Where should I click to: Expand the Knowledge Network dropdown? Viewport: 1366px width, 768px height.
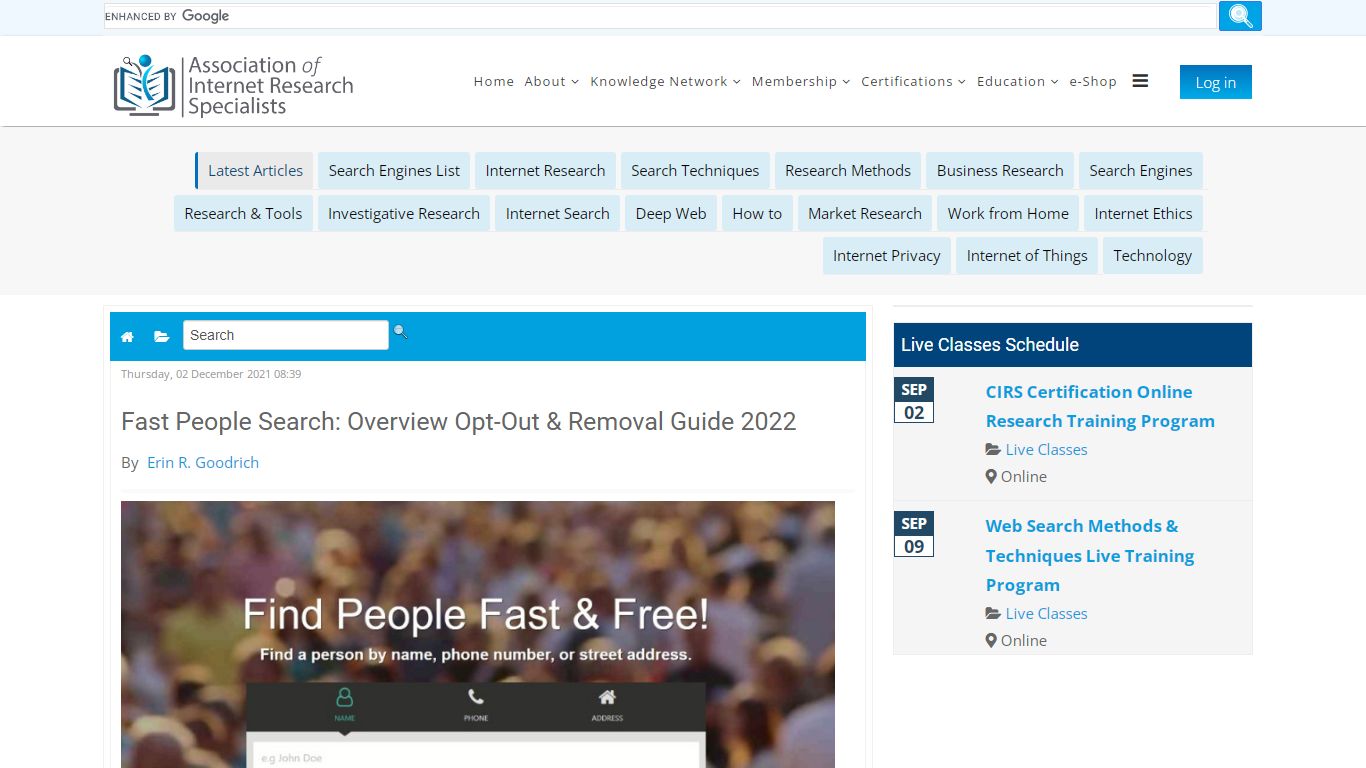(x=665, y=82)
